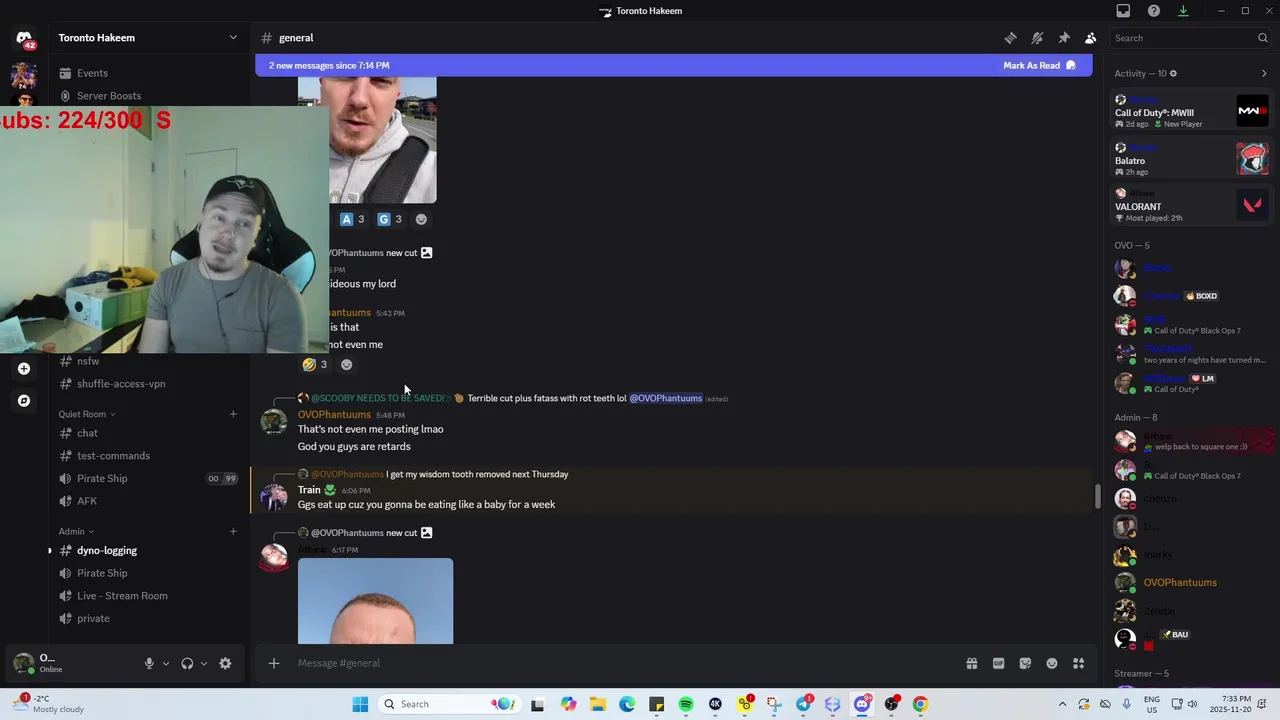The width and height of the screenshot is (1280, 720).
Task: Add reaction next to G reaction
Action: [421, 219]
